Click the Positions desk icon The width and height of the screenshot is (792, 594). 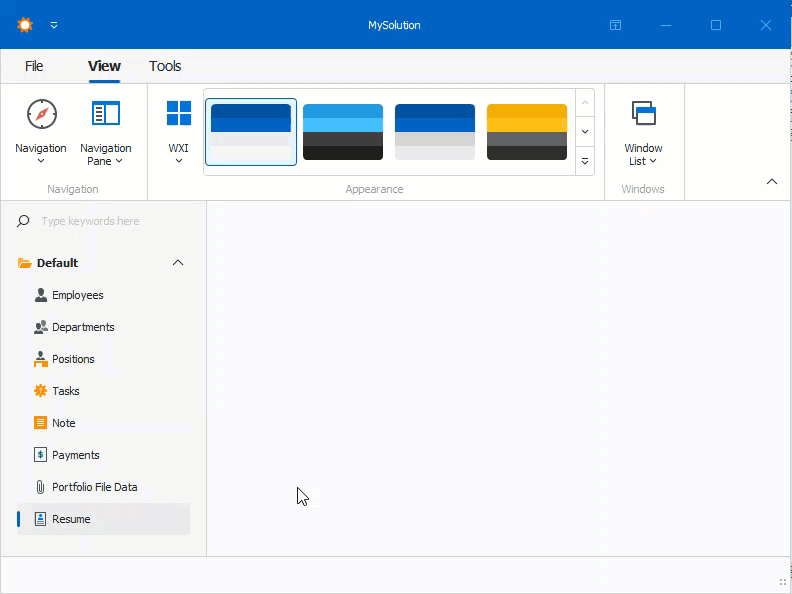(x=40, y=359)
